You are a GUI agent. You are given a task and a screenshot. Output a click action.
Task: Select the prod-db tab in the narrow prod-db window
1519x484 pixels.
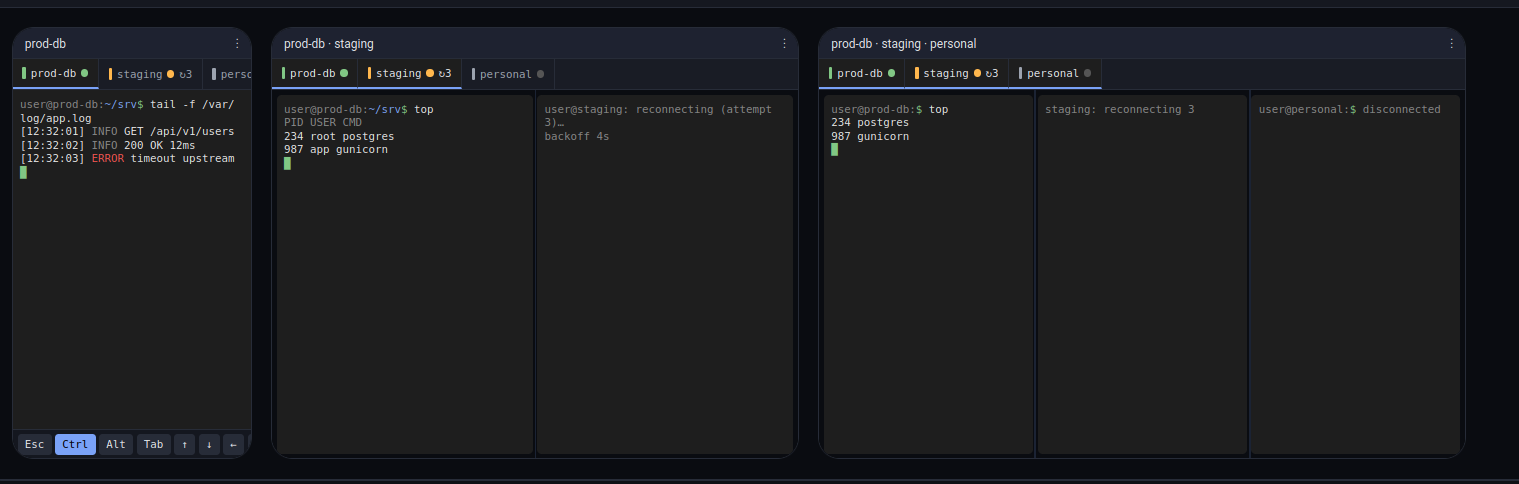pyautogui.click(x=56, y=74)
